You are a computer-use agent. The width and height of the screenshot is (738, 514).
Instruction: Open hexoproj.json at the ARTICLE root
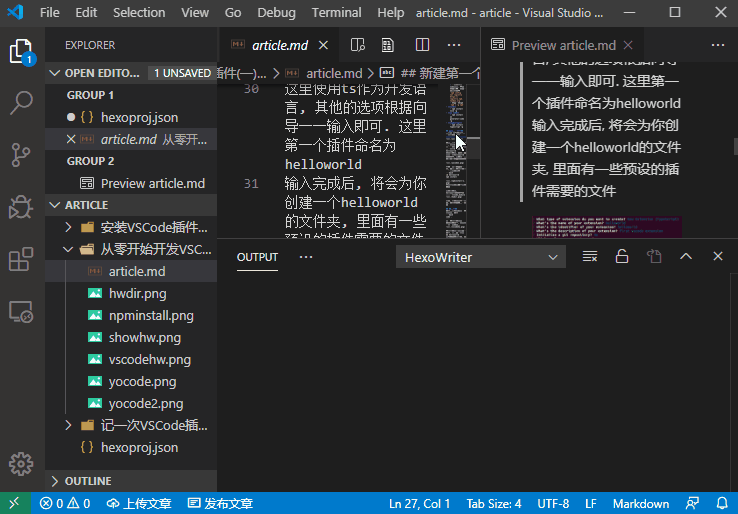tap(131, 448)
